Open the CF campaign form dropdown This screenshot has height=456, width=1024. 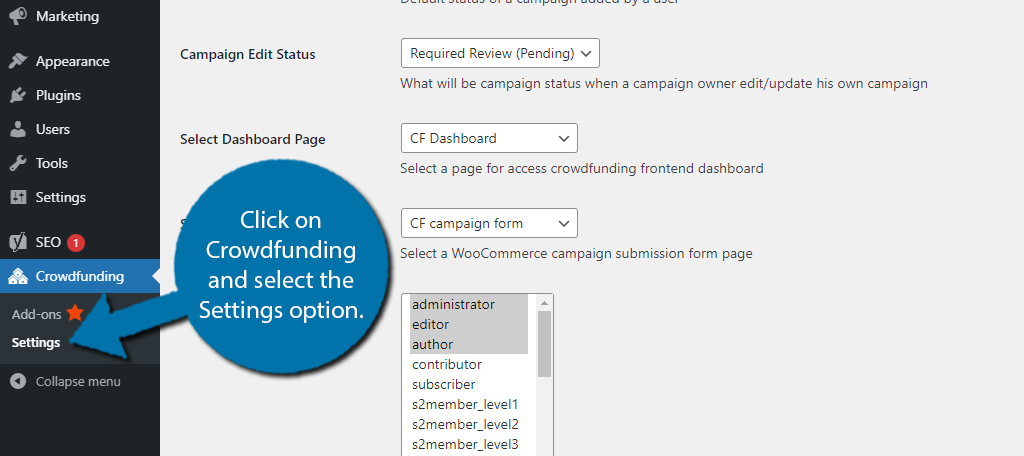click(x=489, y=223)
